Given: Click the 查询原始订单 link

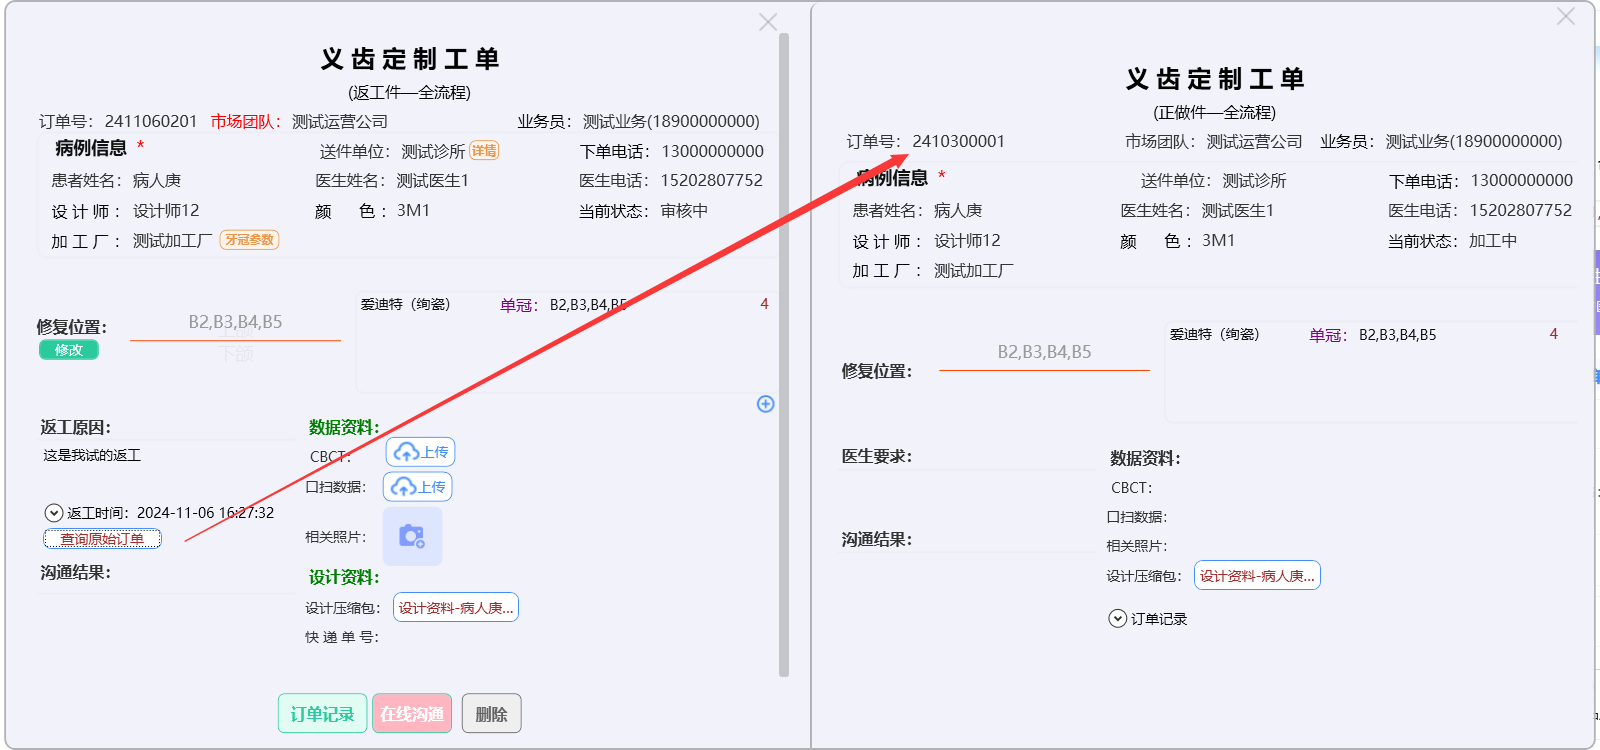Looking at the screenshot, I should click(x=102, y=539).
